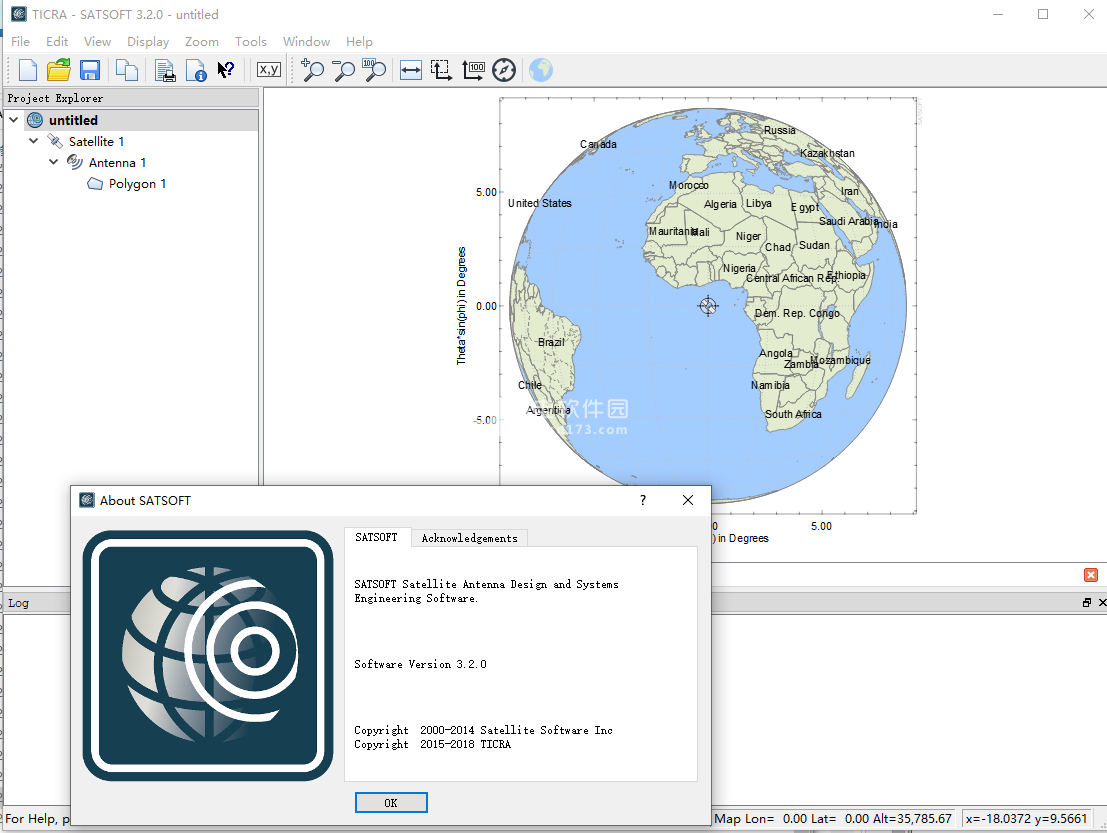Click the United States map label
This screenshot has height=833, width=1107.
tap(540, 203)
